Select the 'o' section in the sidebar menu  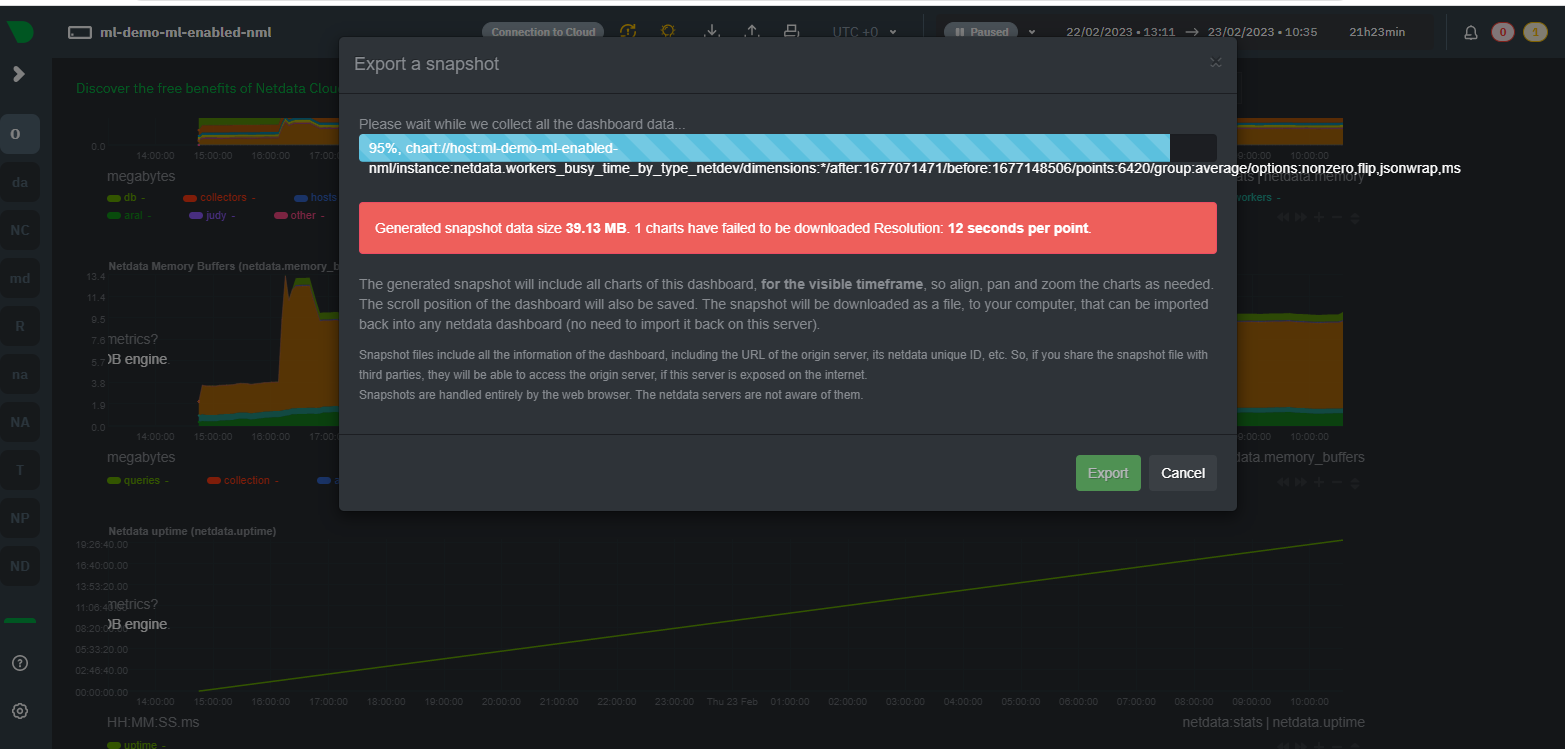[20, 133]
